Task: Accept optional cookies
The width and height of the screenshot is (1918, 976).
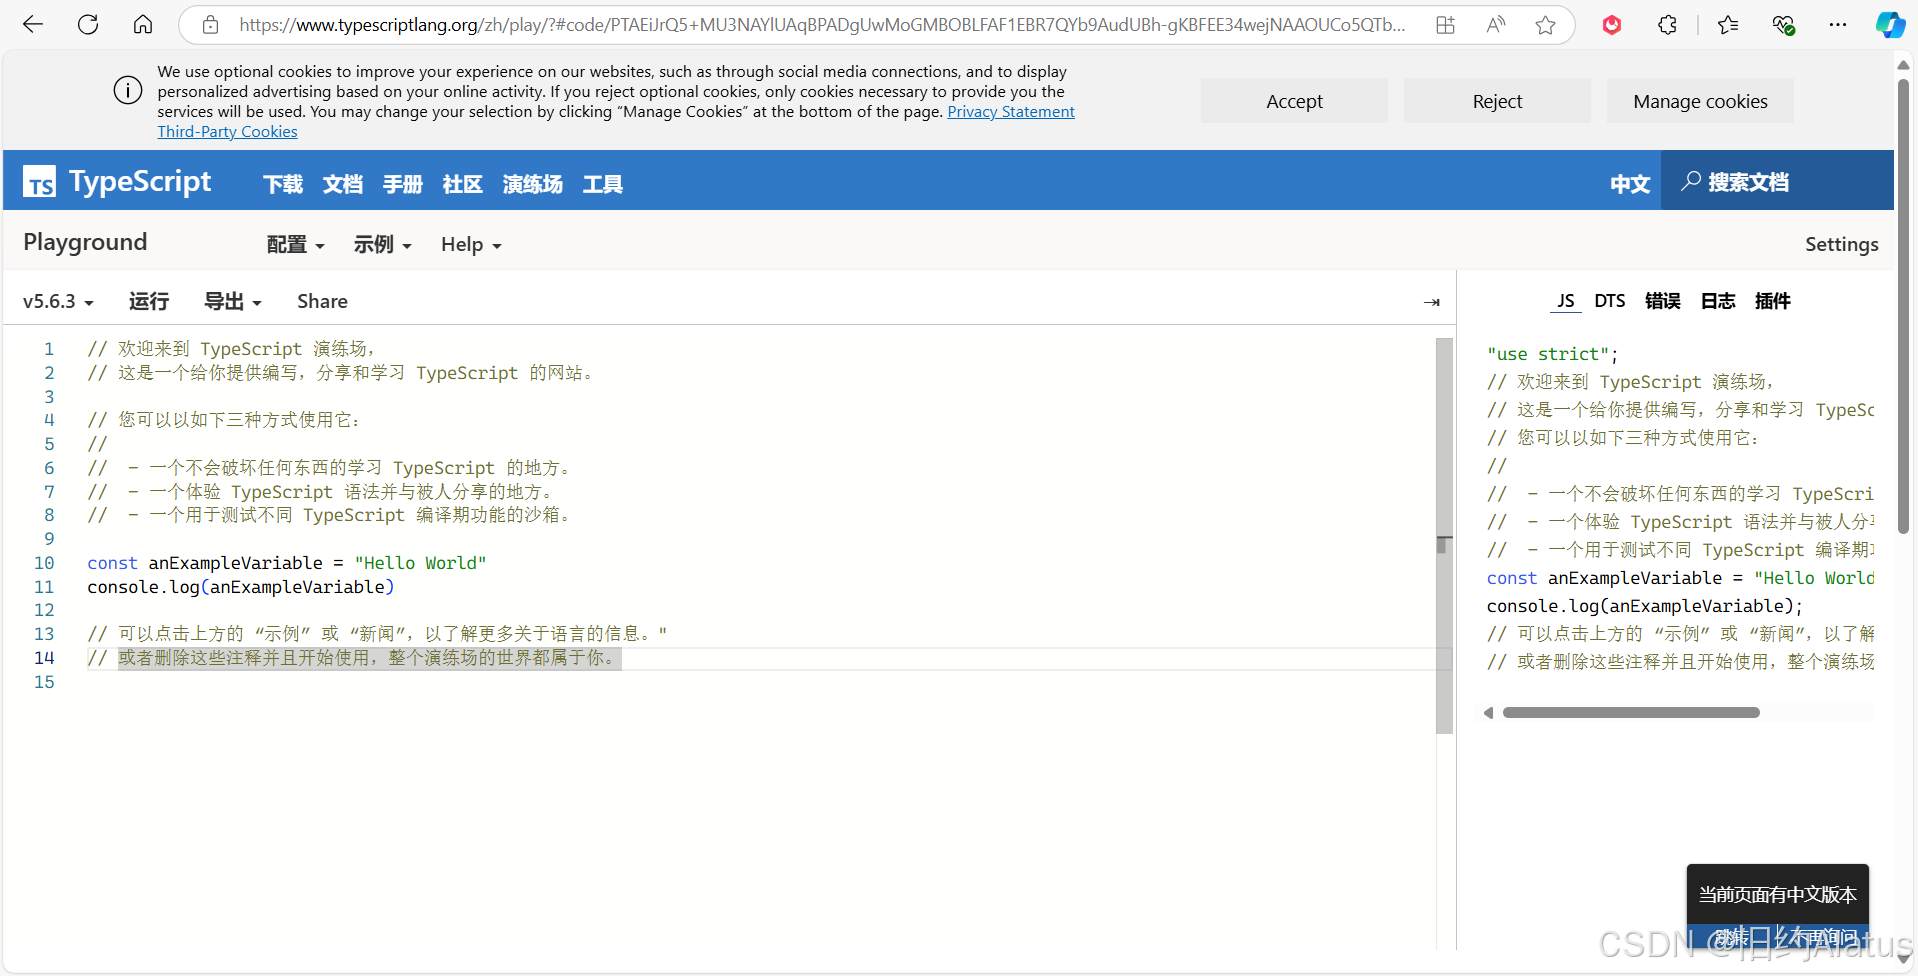Action: click(1294, 101)
